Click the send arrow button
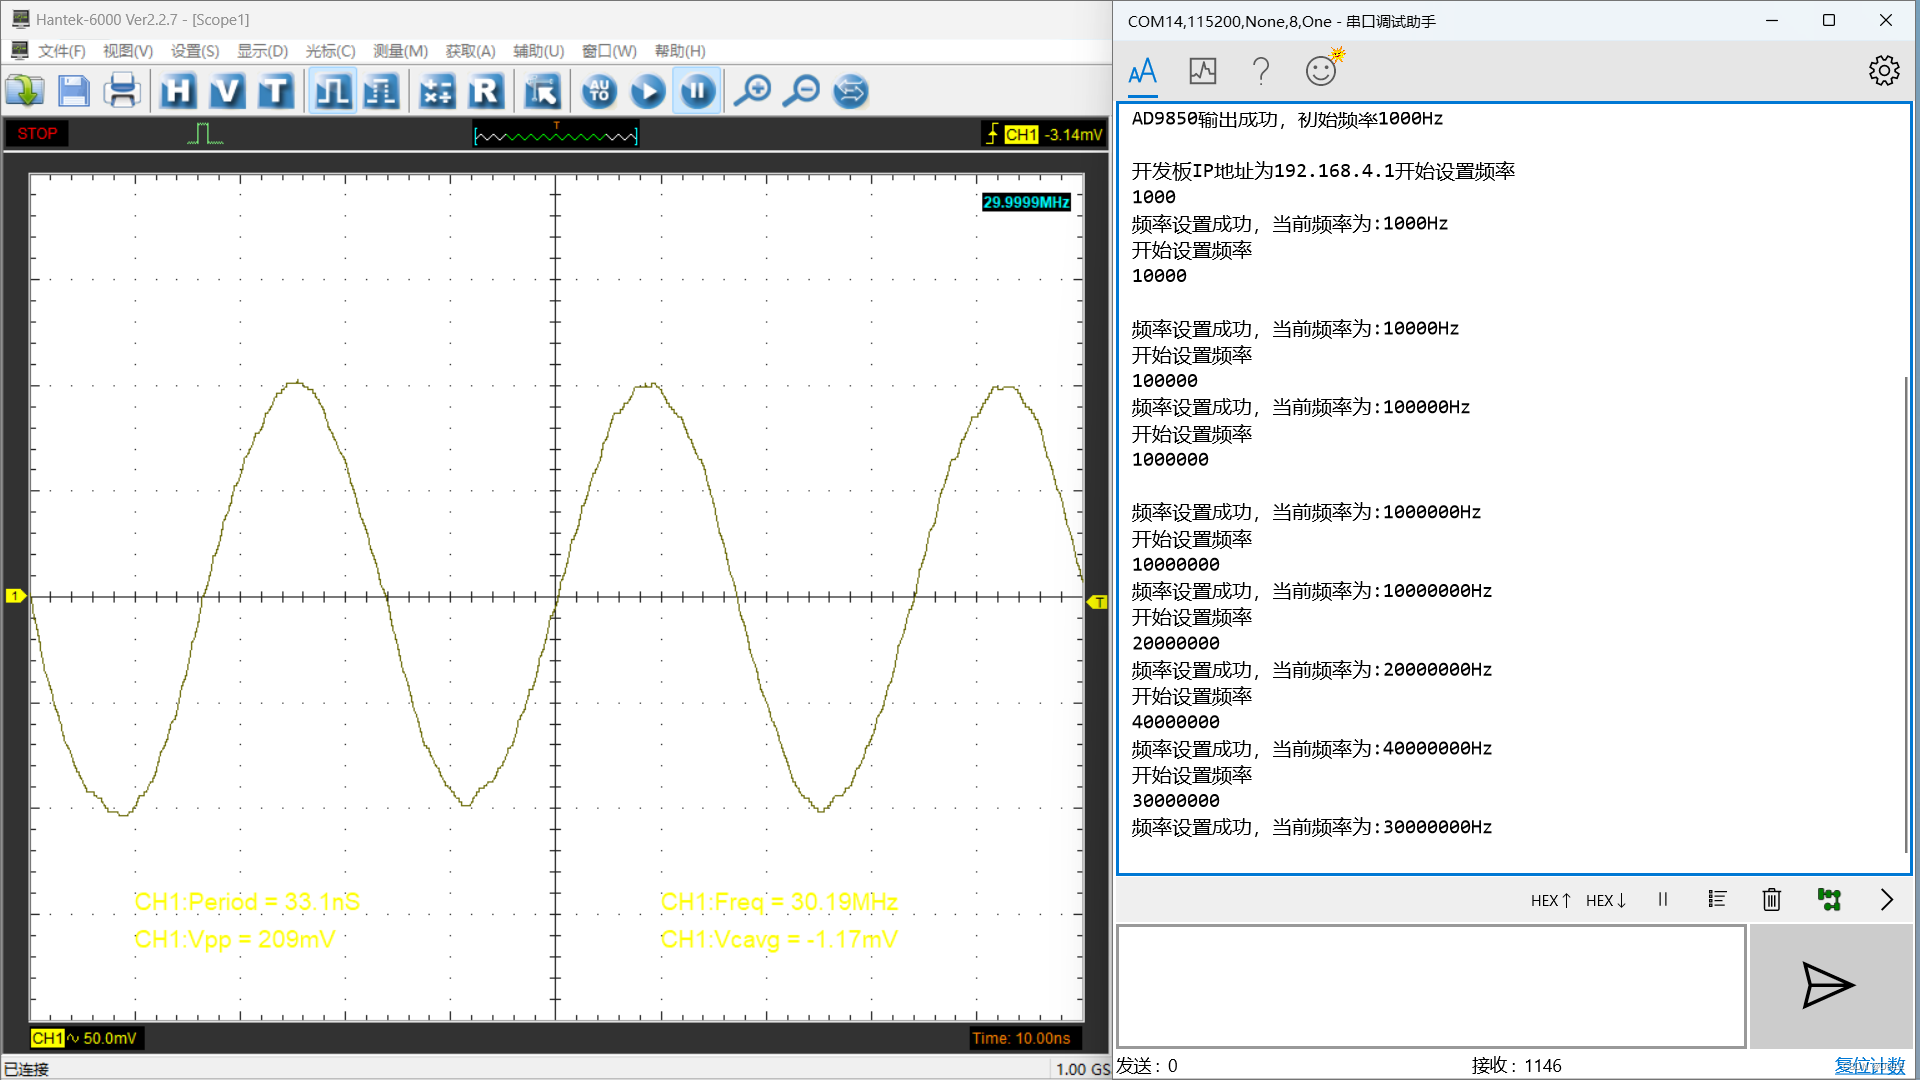This screenshot has width=1920, height=1080. tap(1828, 986)
